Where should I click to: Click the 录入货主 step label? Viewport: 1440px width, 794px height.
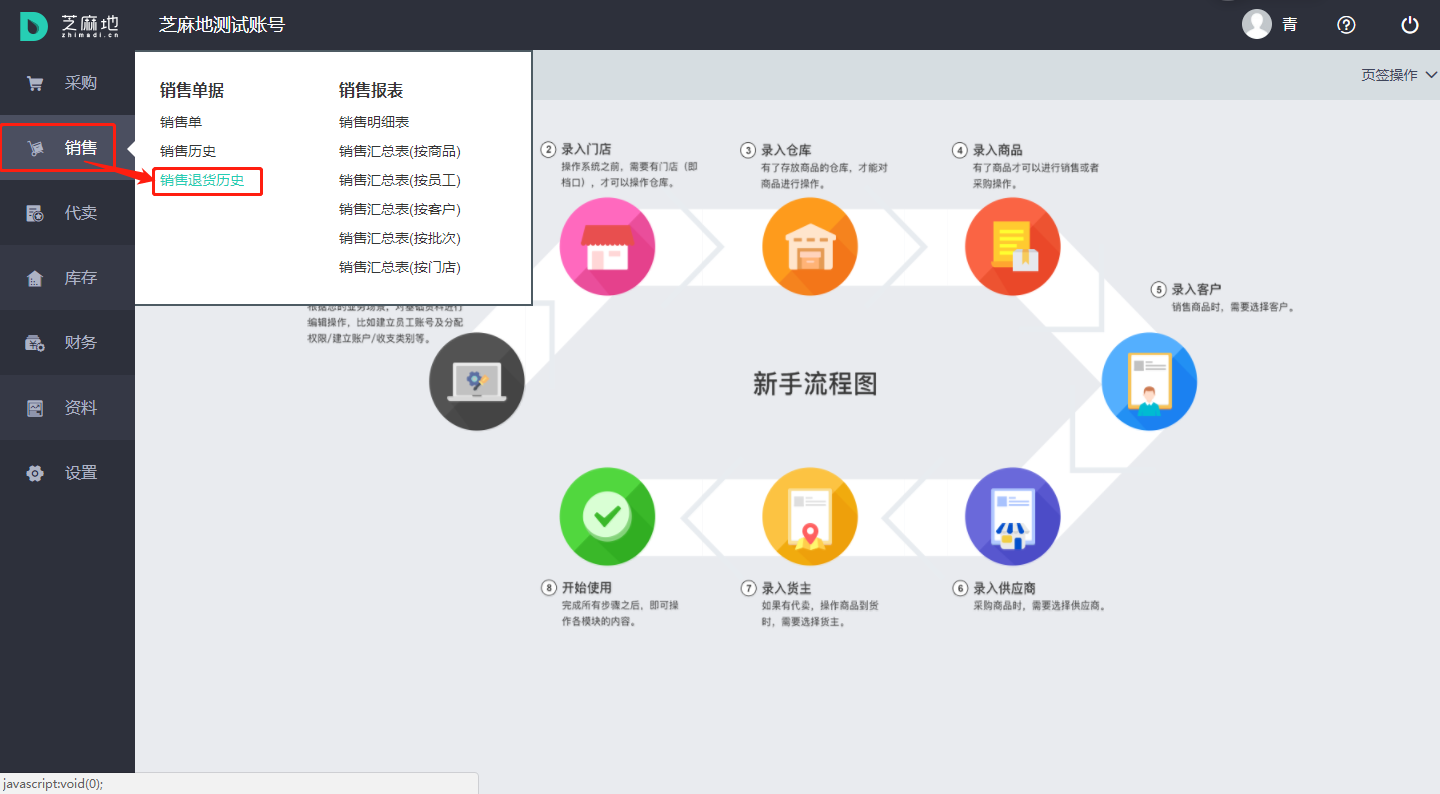tap(786, 588)
